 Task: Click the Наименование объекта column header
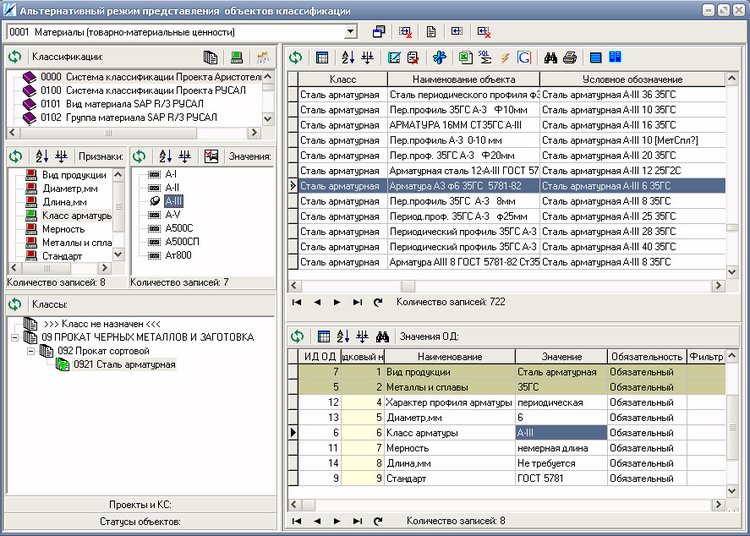click(x=462, y=79)
